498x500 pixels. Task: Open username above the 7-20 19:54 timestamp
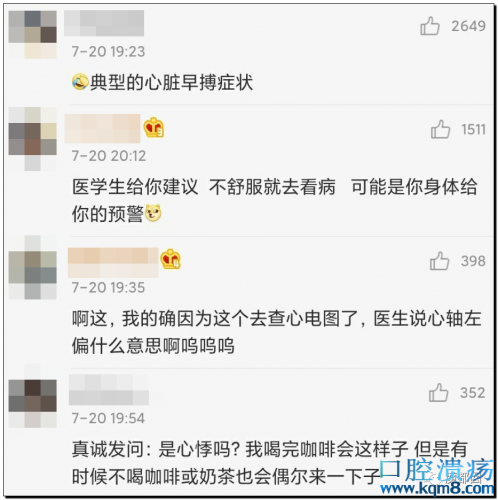coord(109,389)
